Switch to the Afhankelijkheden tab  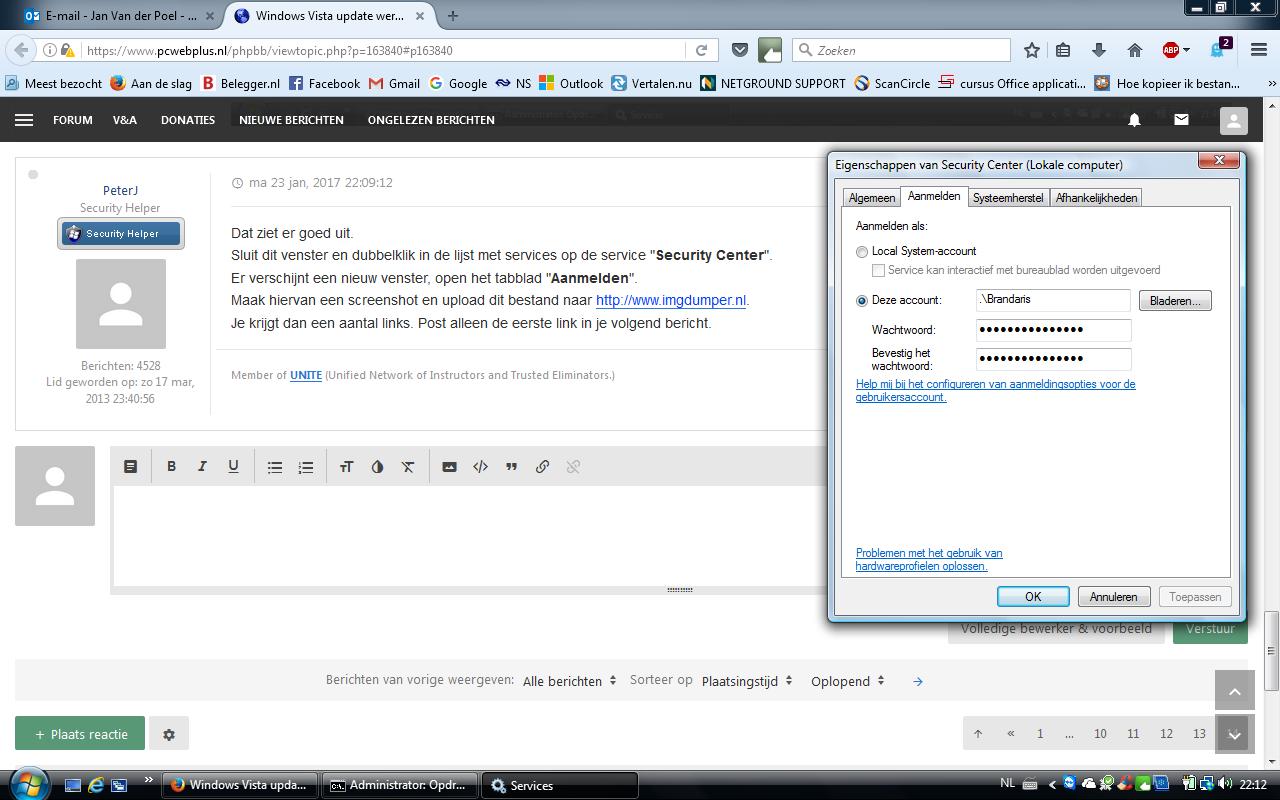click(x=1096, y=198)
